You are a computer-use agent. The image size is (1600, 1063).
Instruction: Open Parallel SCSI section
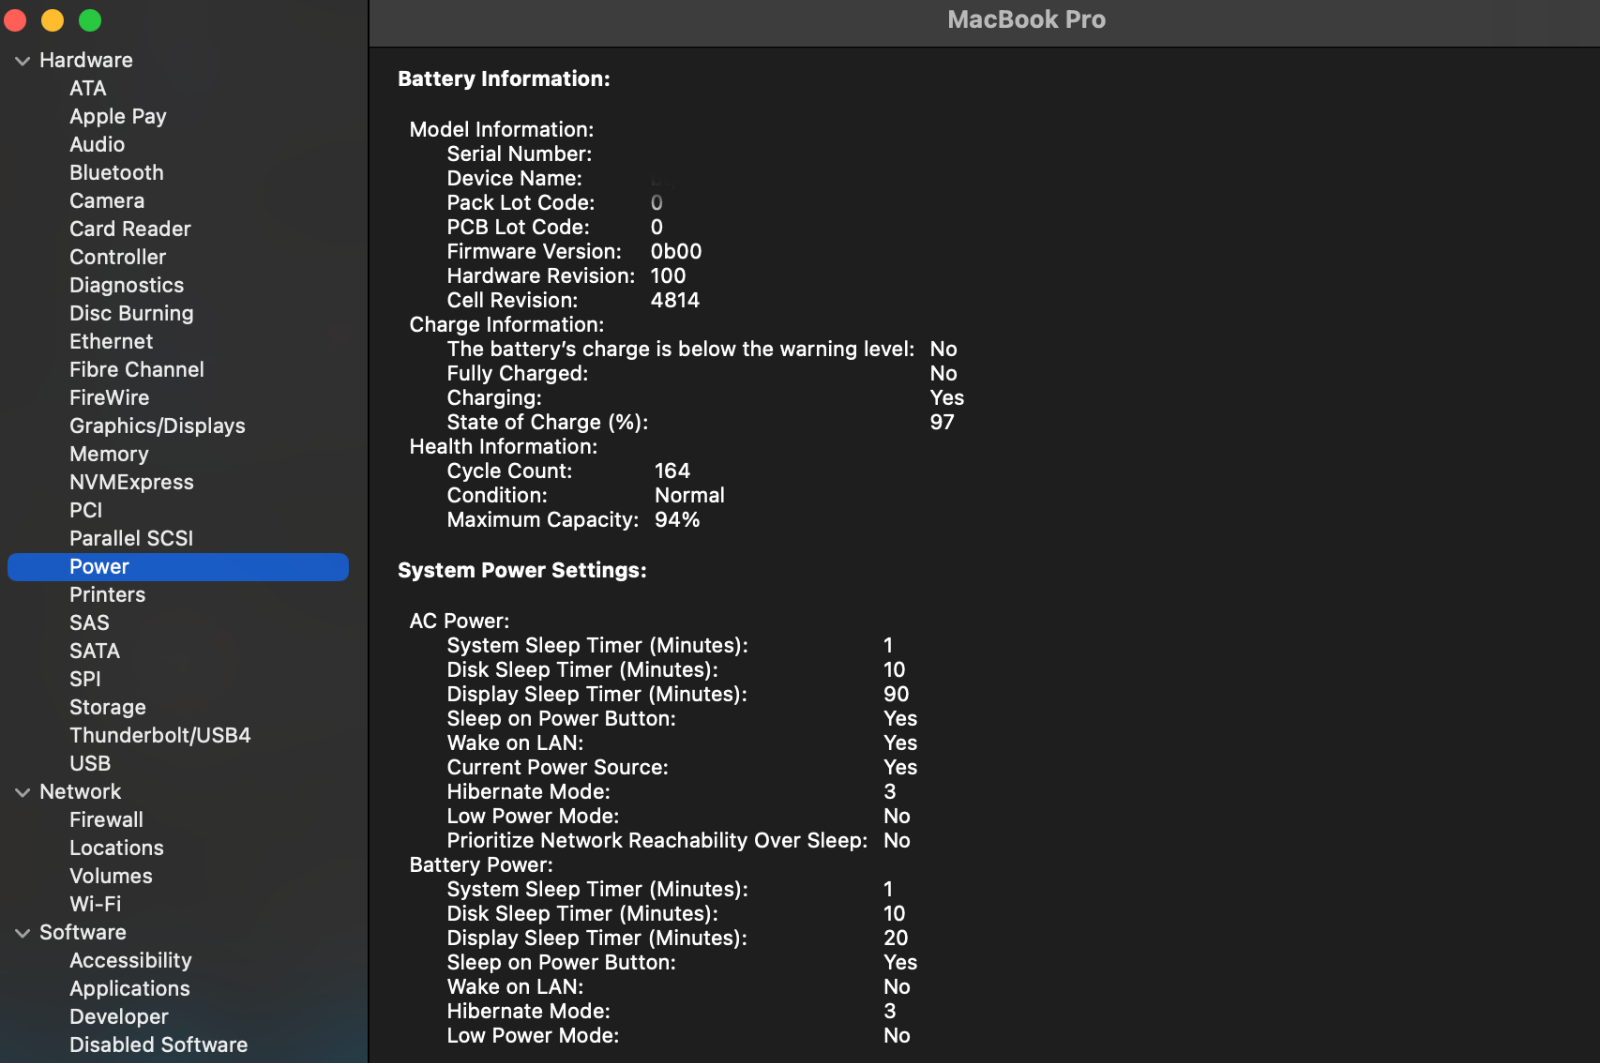click(132, 538)
